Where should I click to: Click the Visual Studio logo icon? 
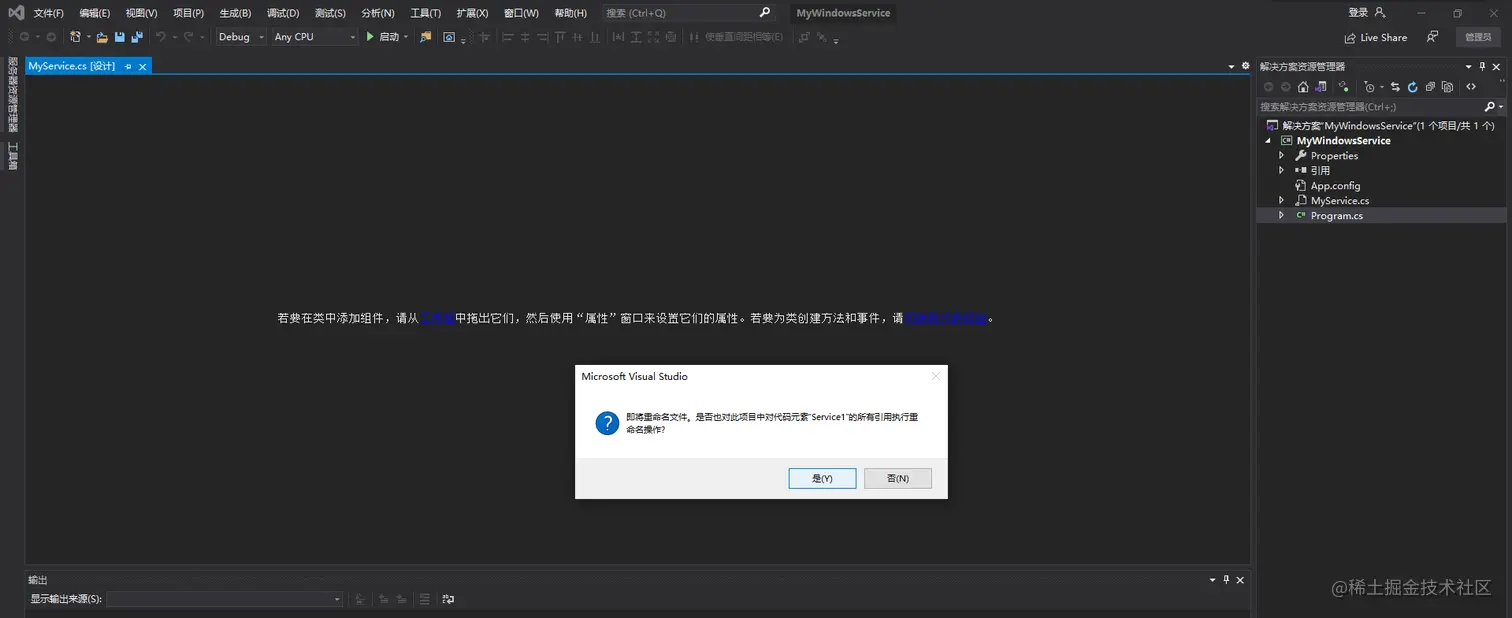click(x=16, y=13)
